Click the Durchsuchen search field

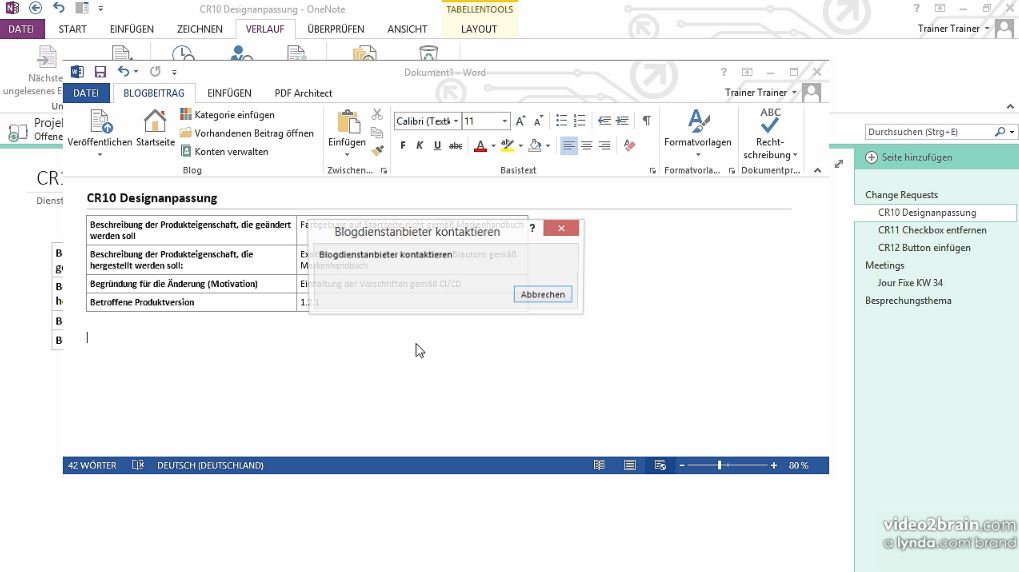tap(929, 132)
